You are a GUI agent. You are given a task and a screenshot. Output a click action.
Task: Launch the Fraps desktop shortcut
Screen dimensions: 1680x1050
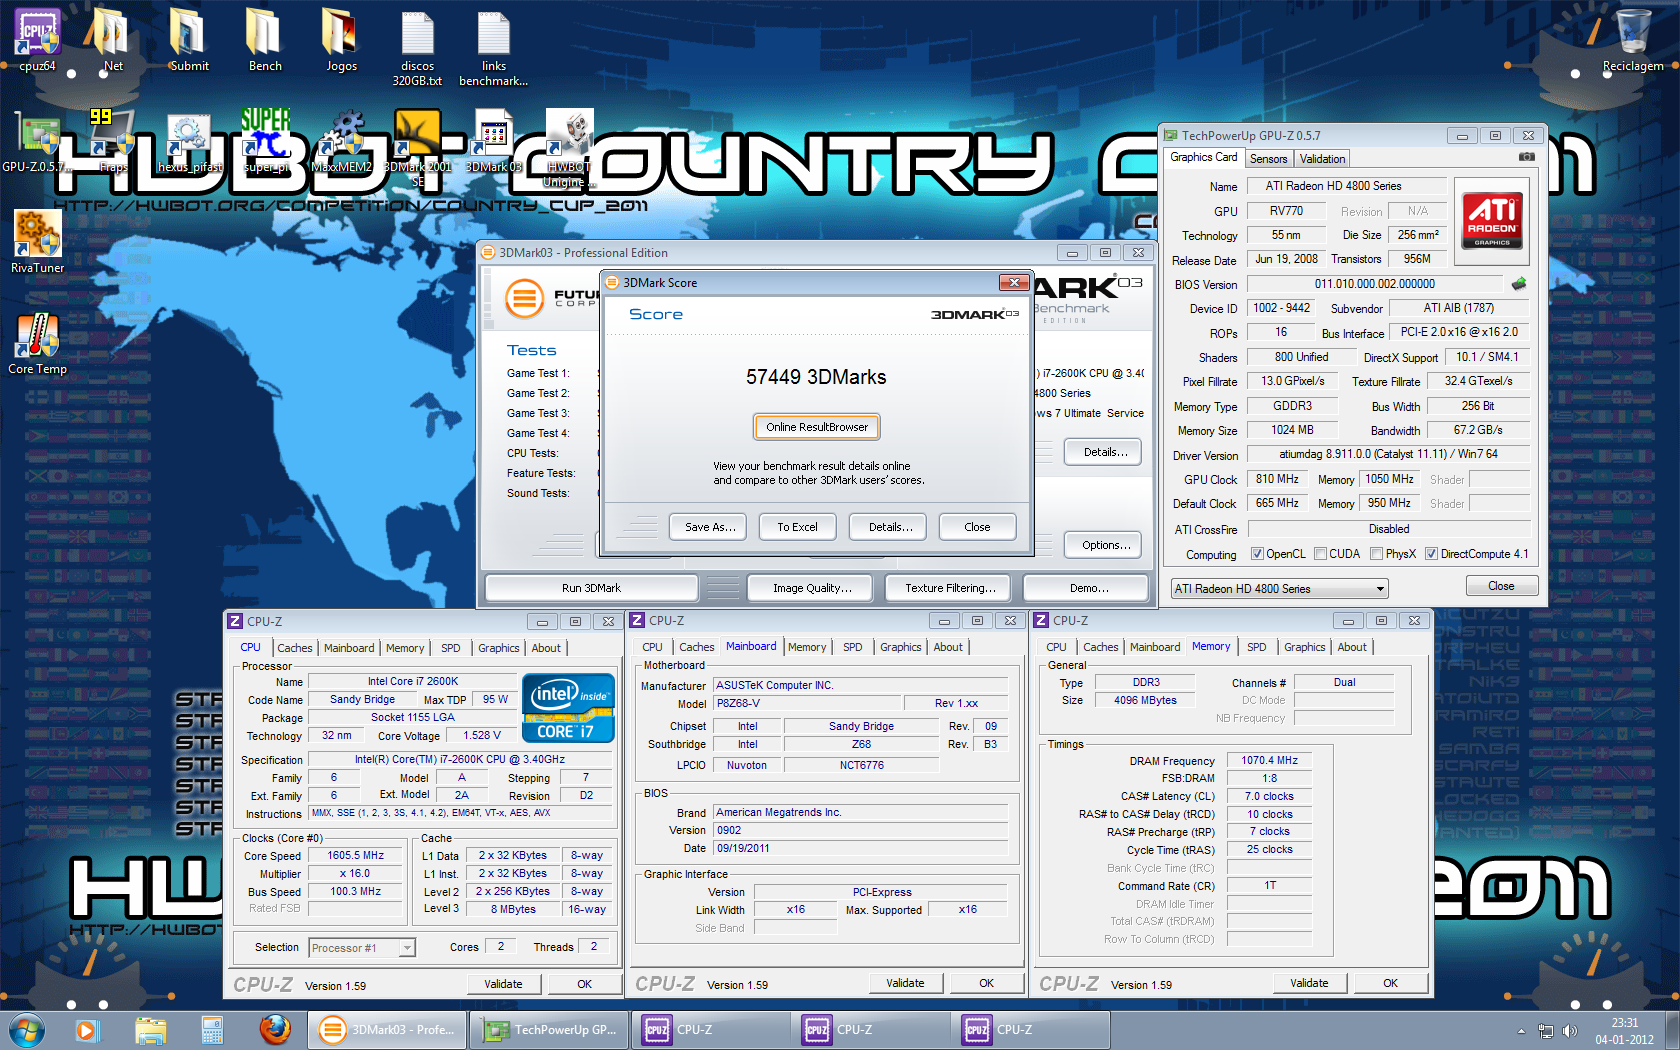(112, 141)
